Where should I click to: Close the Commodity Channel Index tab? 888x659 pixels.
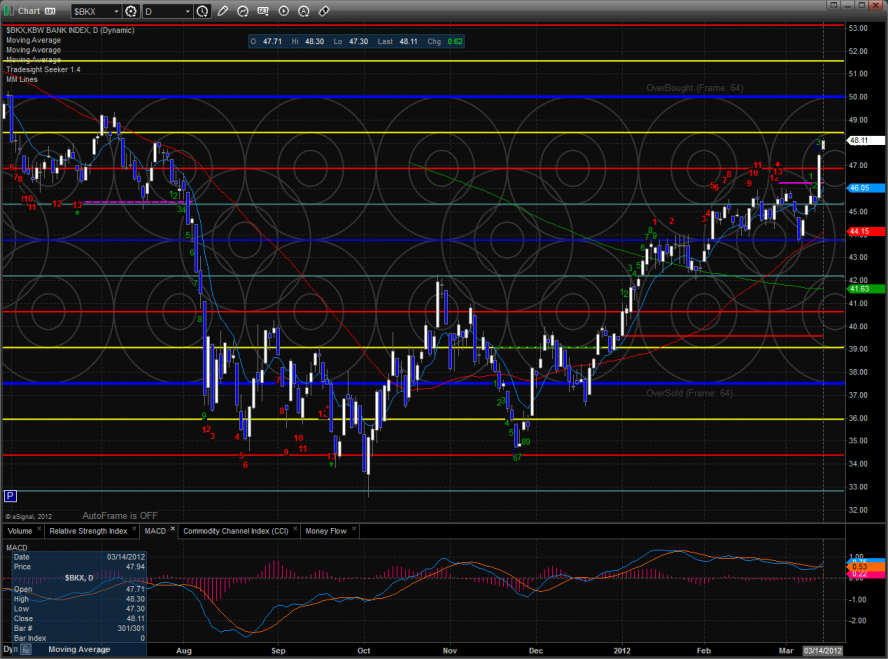pyautogui.click(x=296, y=530)
